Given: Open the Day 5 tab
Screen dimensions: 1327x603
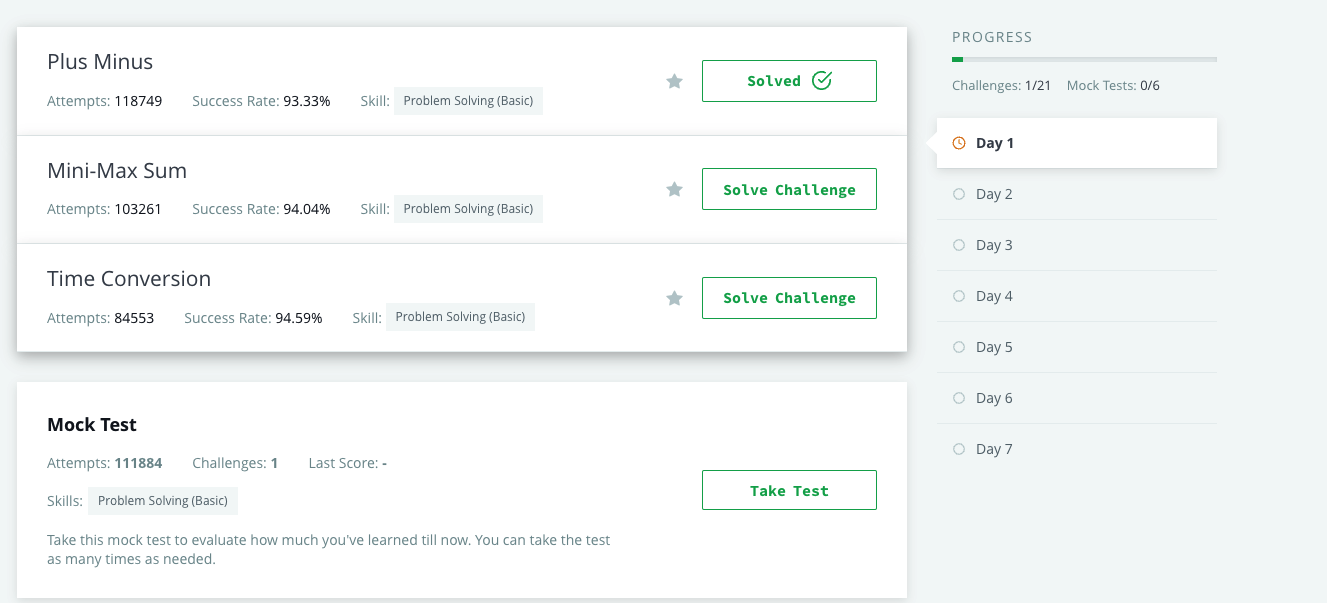Looking at the screenshot, I should click(1076, 347).
